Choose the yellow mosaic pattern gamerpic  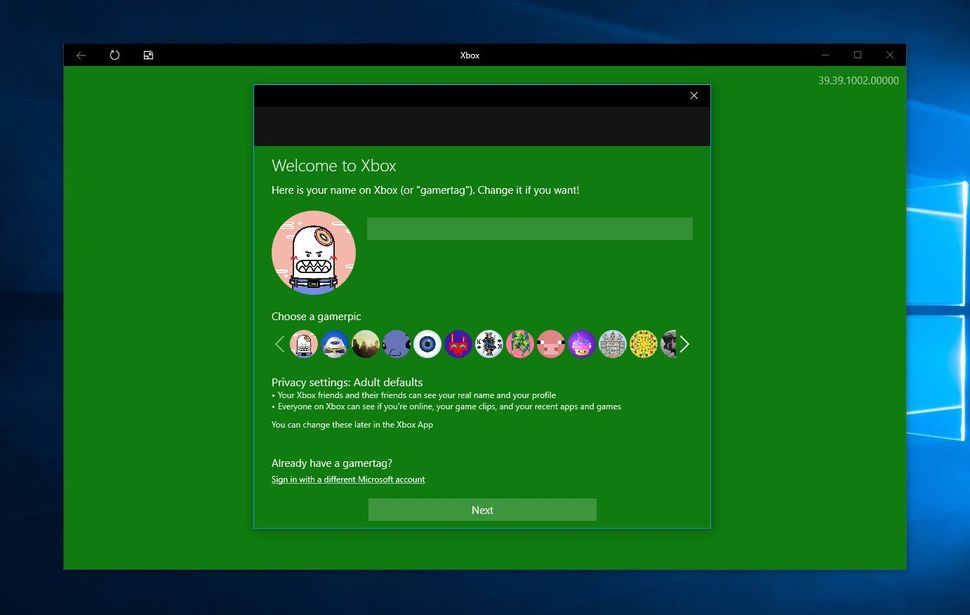tap(643, 344)
